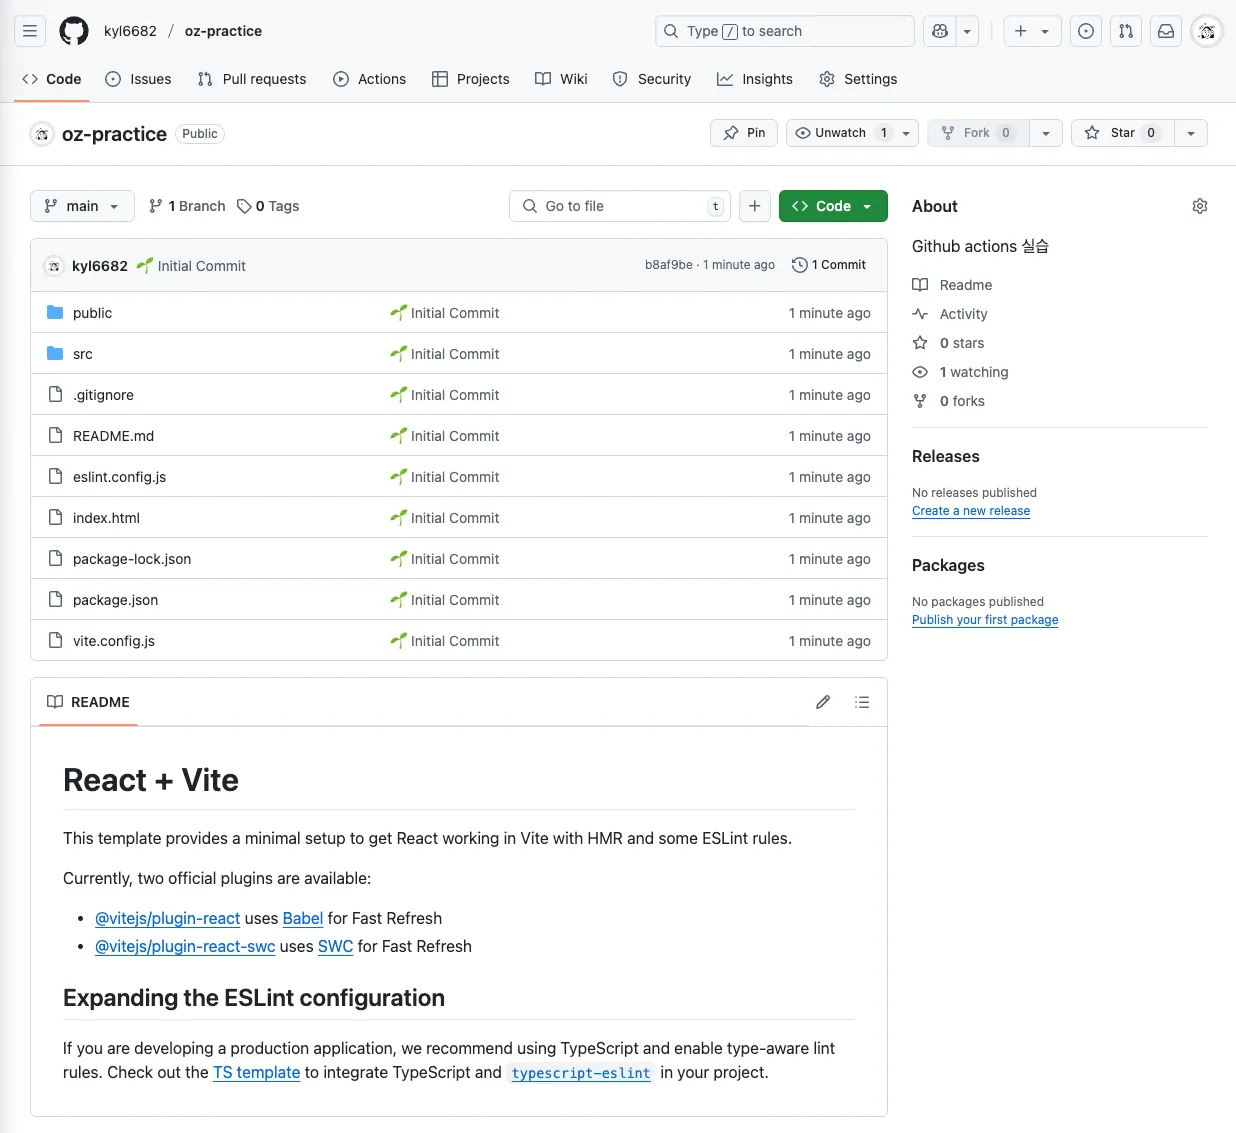
Task: Go to GitHub homepage logo
Action: click(x=74, y=31)
